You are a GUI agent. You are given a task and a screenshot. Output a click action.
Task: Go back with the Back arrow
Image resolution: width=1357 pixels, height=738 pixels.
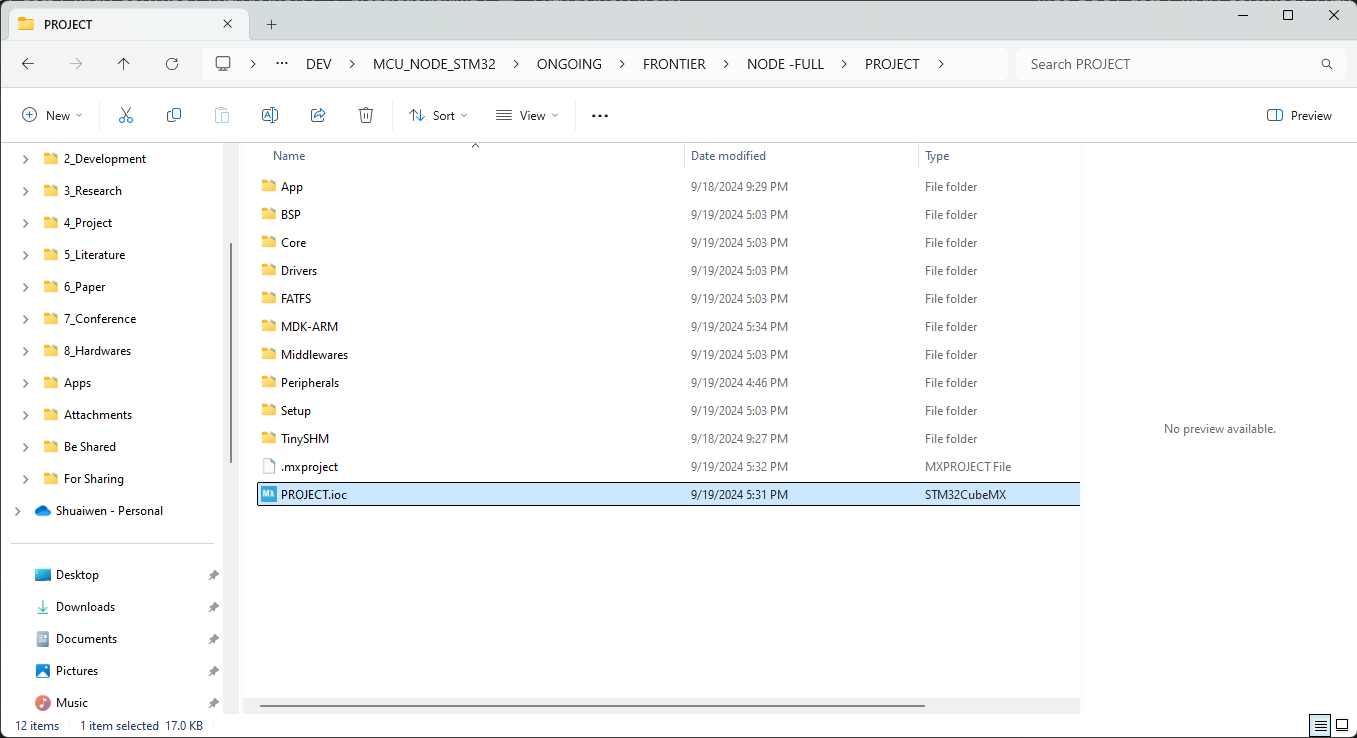[x=28, y=64]
